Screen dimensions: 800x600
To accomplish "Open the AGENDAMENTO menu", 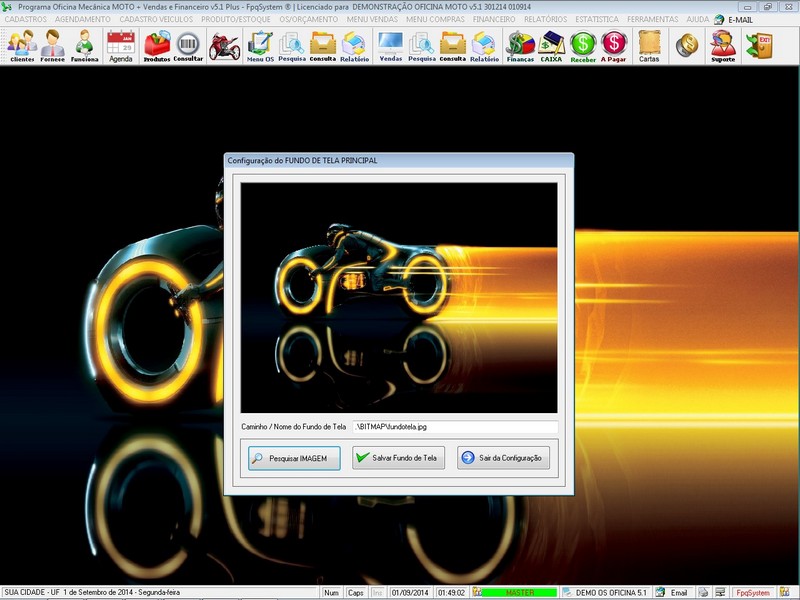I will (x=83, y=19).
